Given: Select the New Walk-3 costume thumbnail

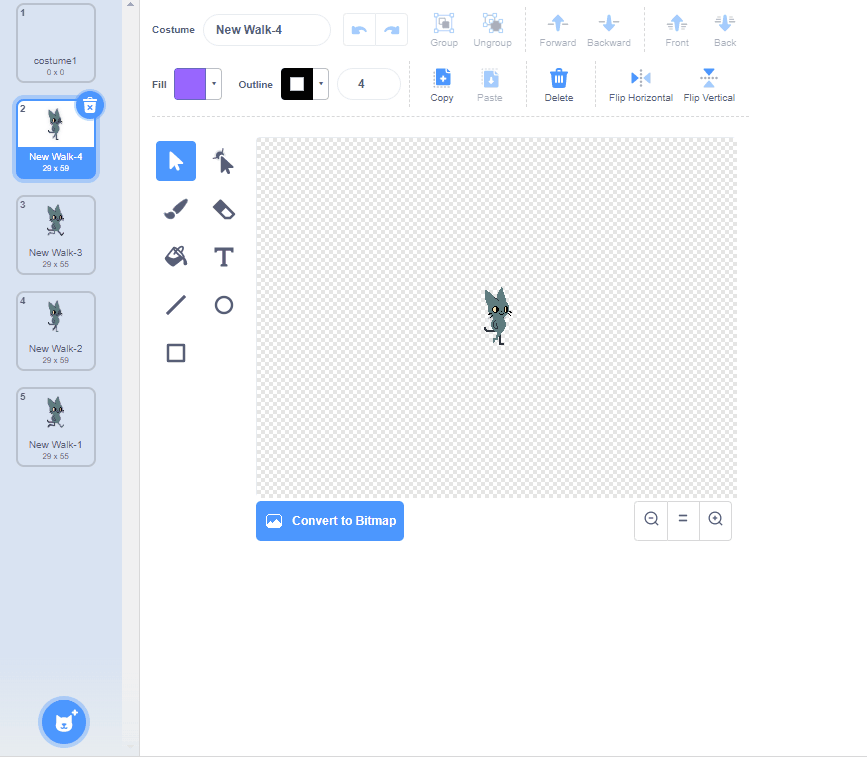Looking at the screenshot, I should coord(56,235).
